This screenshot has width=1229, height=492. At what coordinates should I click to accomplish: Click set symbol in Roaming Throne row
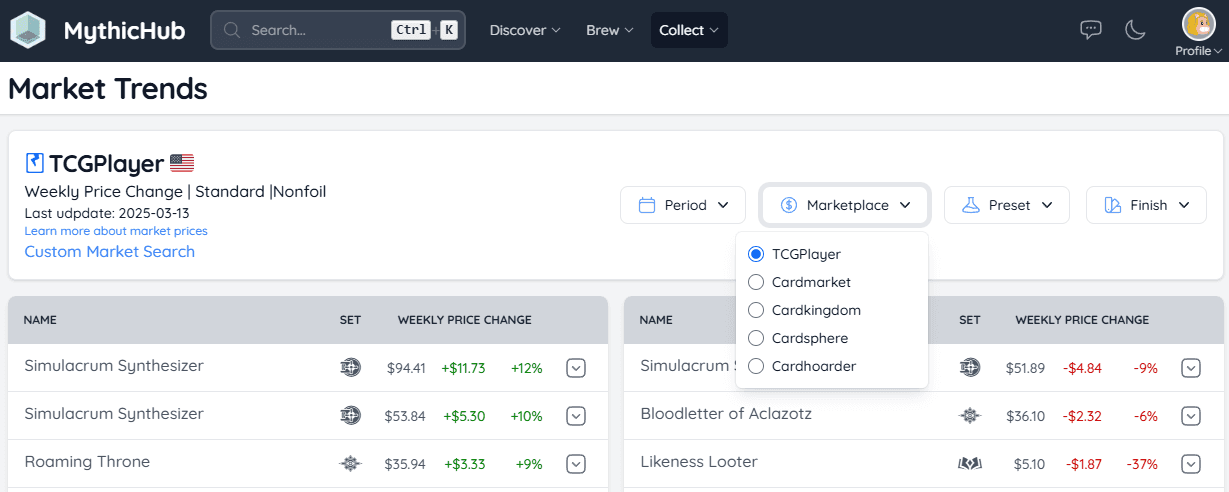click(x=350, y=464)
